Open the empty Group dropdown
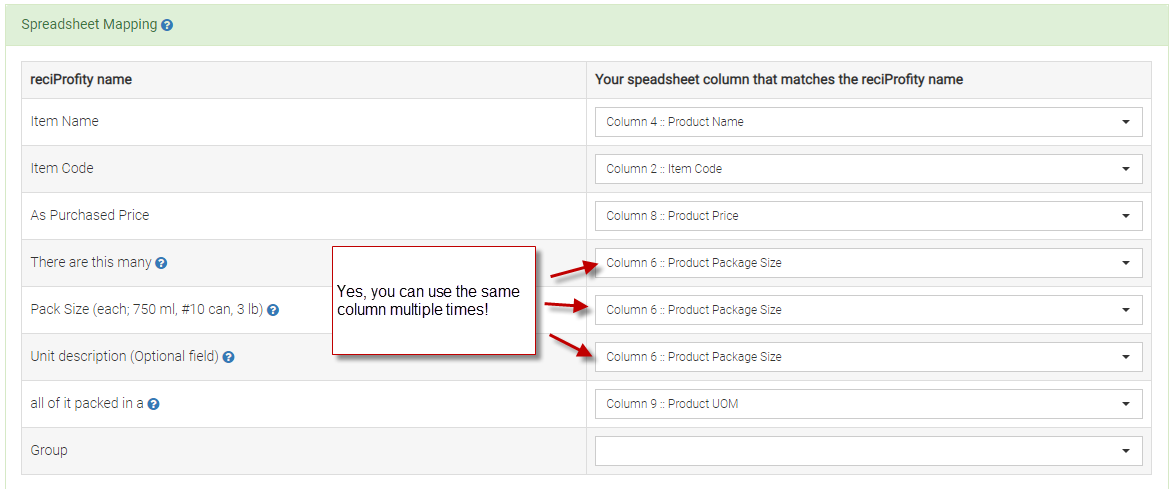Screen dimensions: 1172x489 [x=868, y=451]
